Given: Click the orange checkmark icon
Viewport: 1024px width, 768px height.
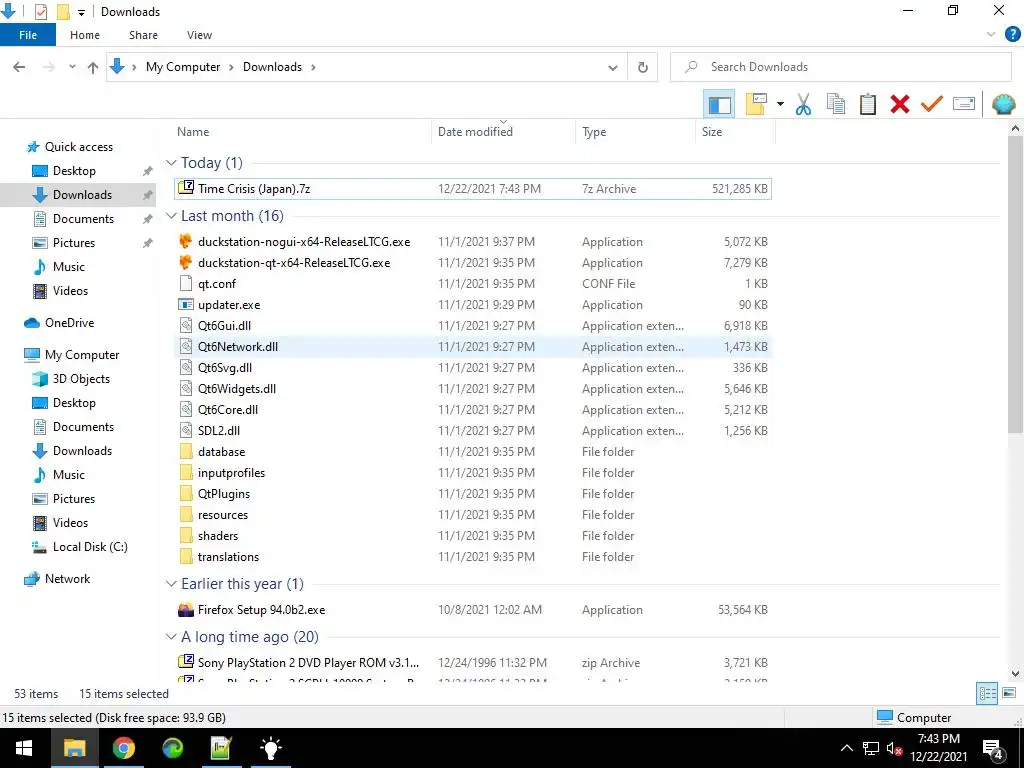Looking at the screenshot, I should tap(932, 104).
